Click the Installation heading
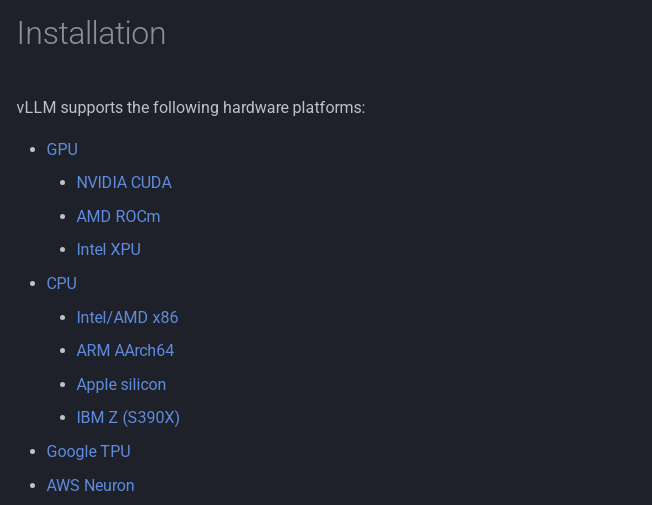The width and height of the screenshot is (652, 505). click(91, 33)
